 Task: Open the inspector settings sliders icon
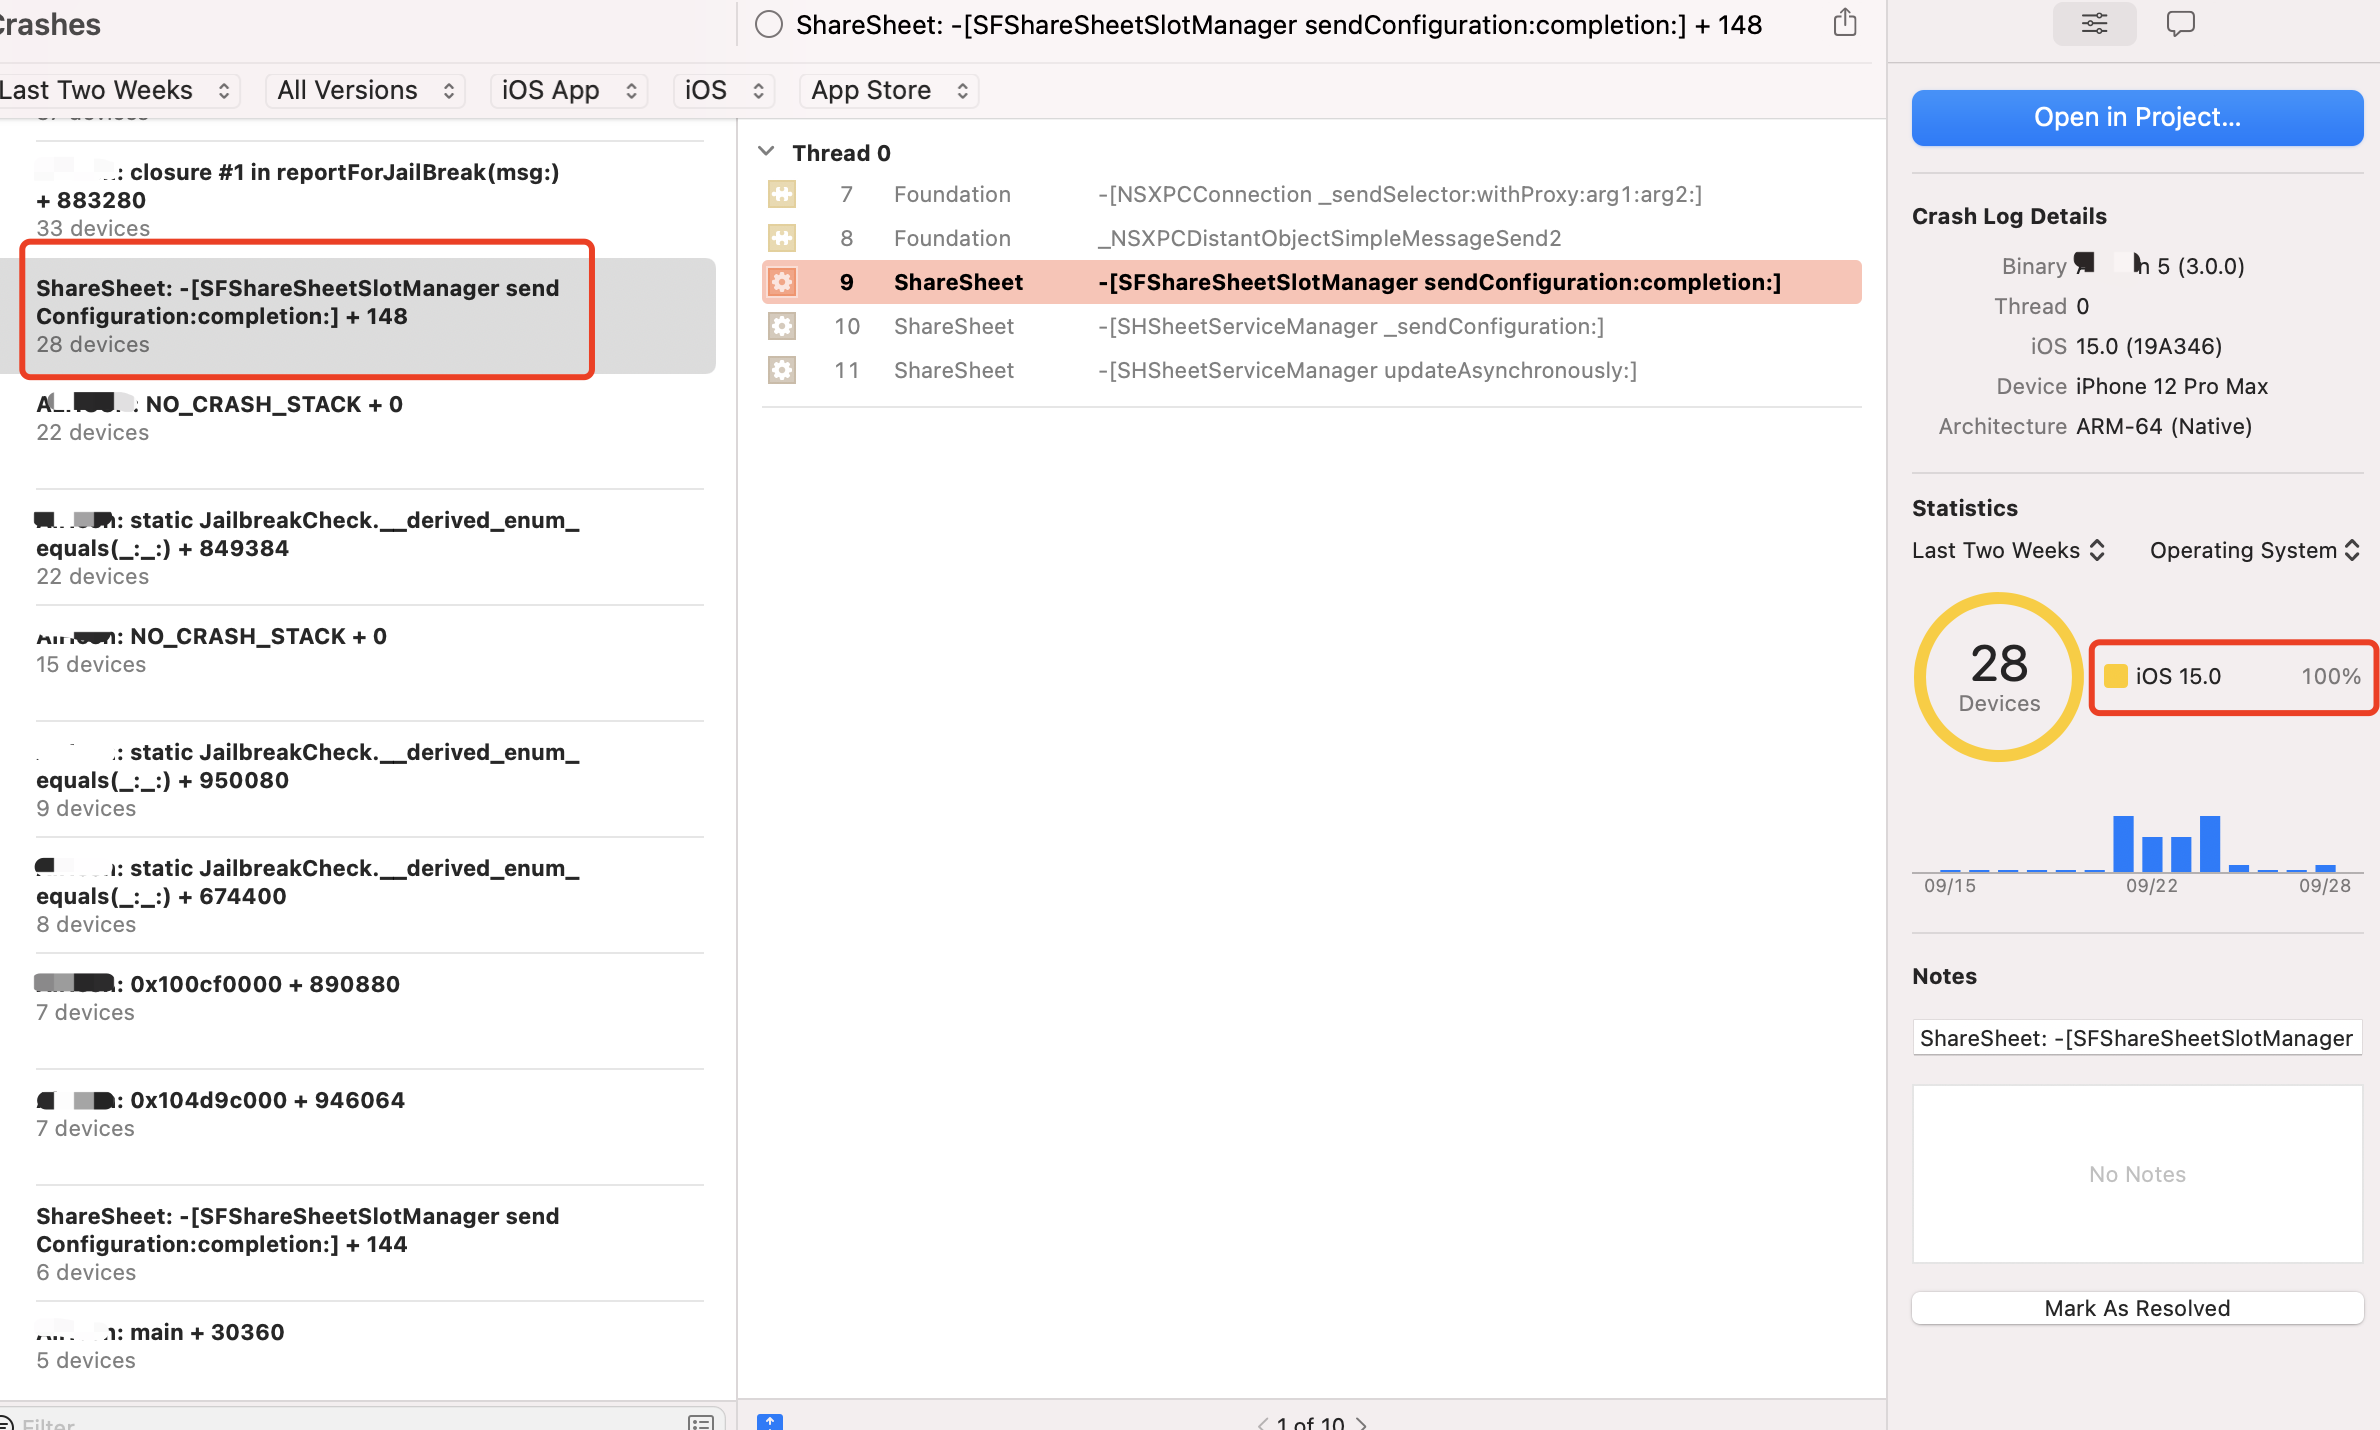[2094, 23]
